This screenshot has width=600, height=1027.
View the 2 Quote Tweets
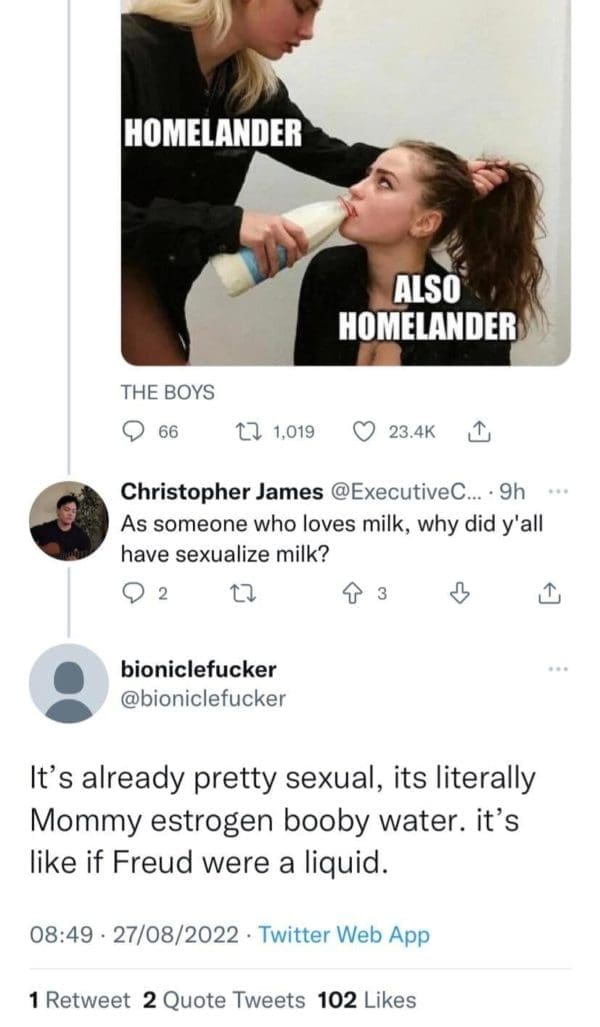point(224,999)
